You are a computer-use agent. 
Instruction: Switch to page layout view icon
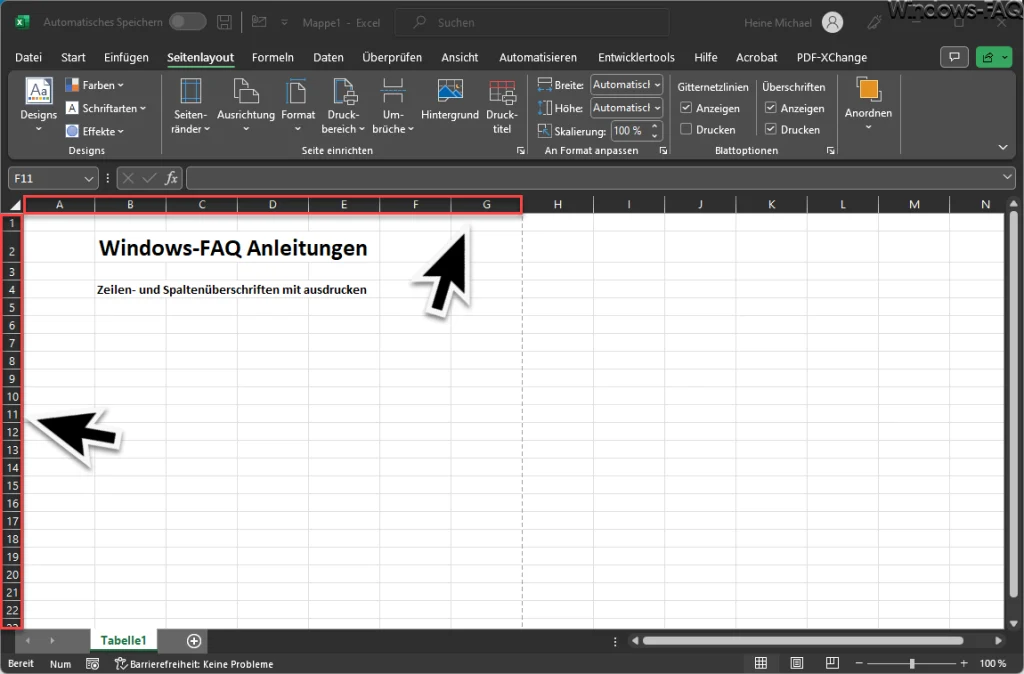pos(797,663)
